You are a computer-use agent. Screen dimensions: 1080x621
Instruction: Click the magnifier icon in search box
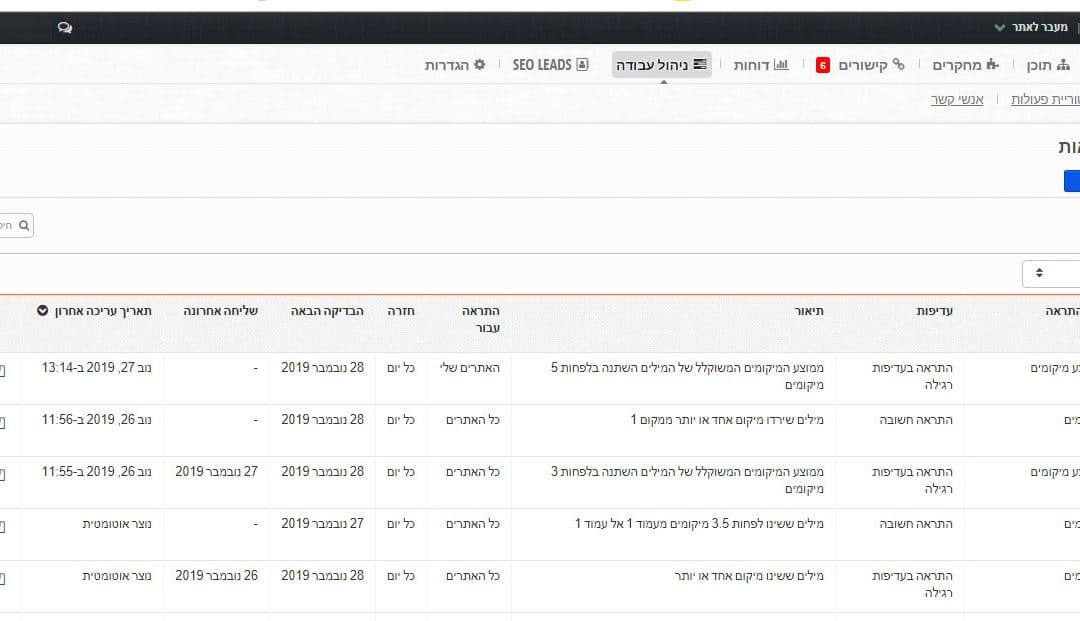click(x=24, y=225)
